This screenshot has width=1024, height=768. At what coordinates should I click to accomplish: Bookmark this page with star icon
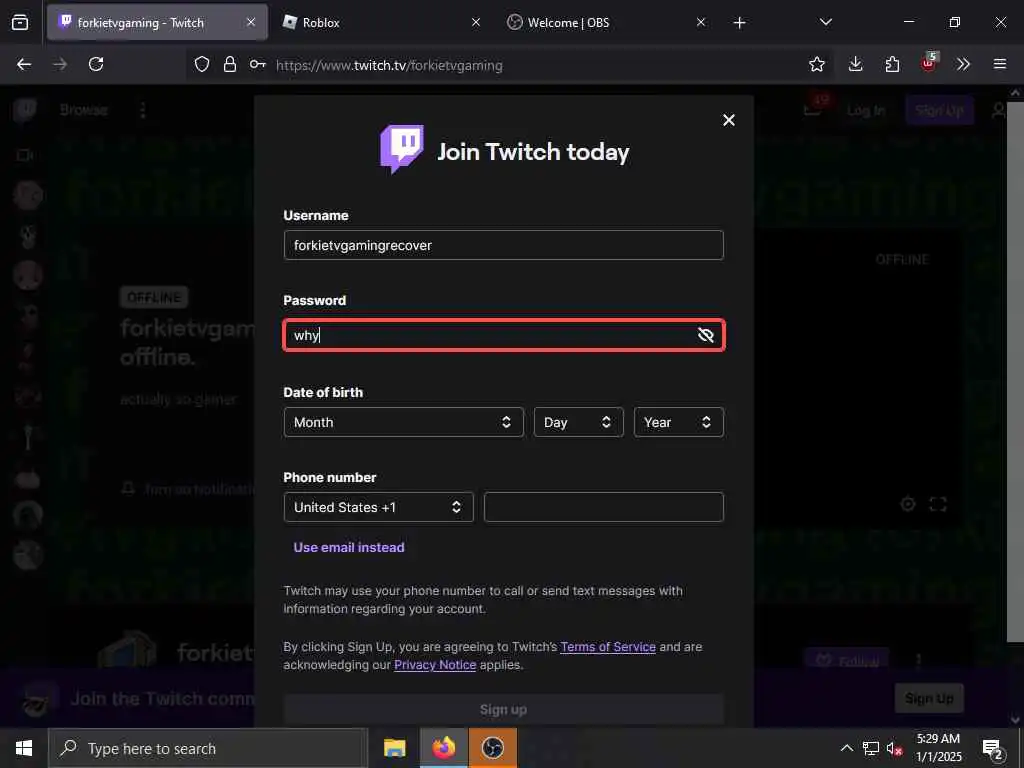[x=816, y=64]
